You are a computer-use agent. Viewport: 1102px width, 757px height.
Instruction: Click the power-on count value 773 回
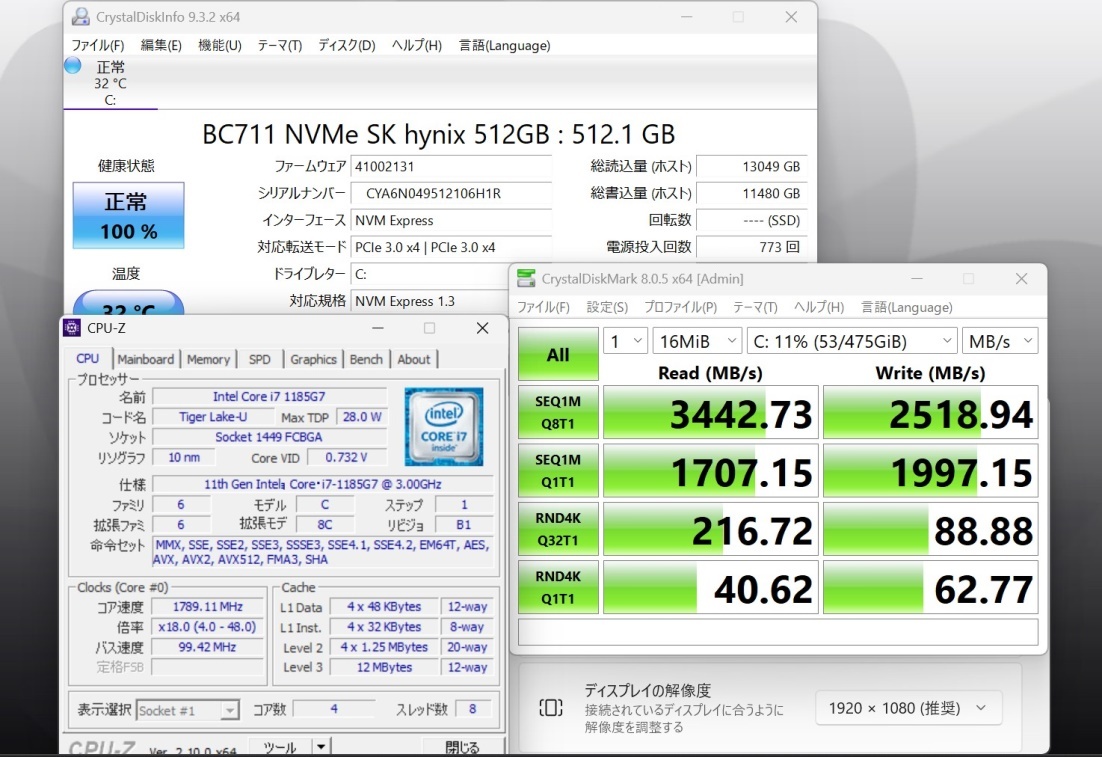751,247
